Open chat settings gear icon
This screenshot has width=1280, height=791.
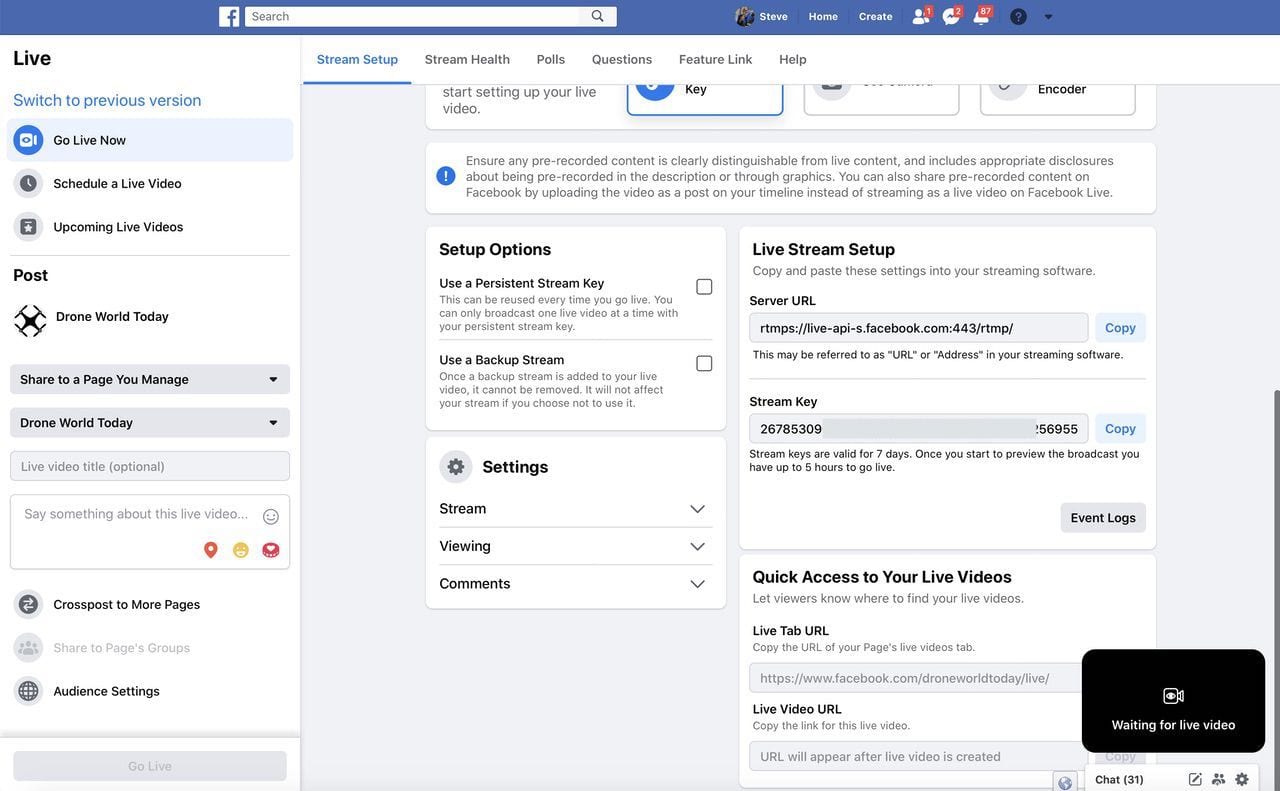[1242, 779]
